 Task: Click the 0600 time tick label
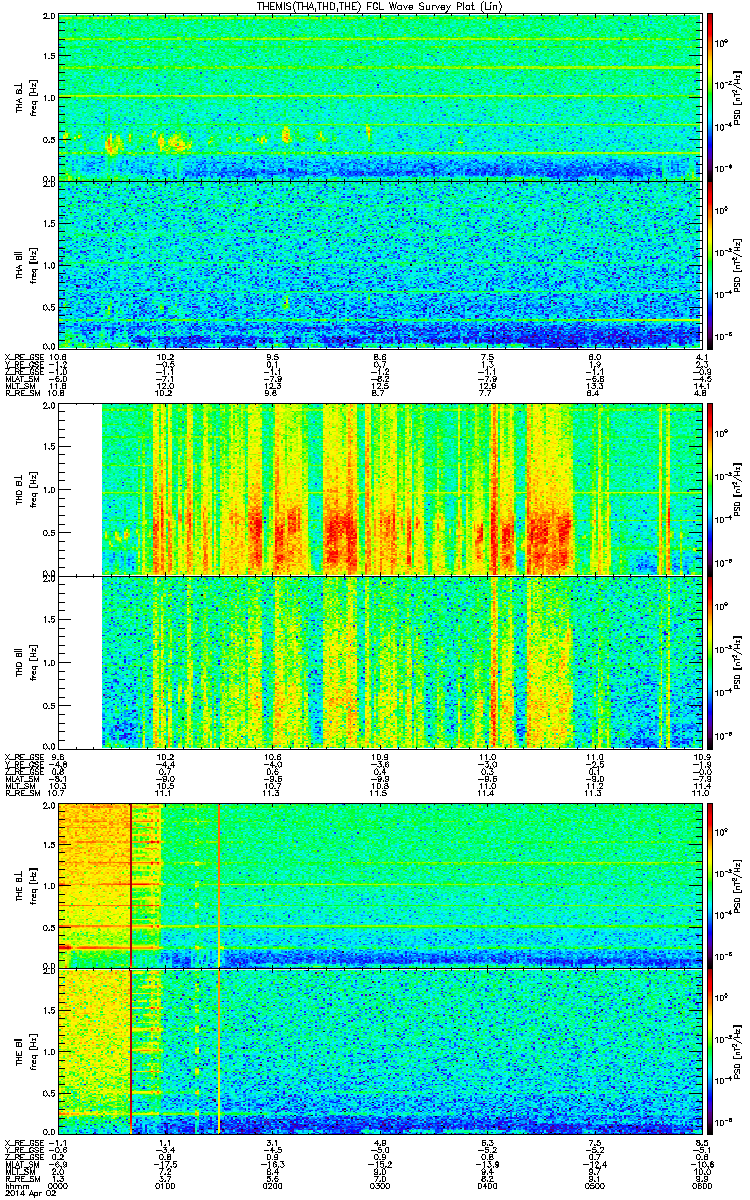point(701,1187)
